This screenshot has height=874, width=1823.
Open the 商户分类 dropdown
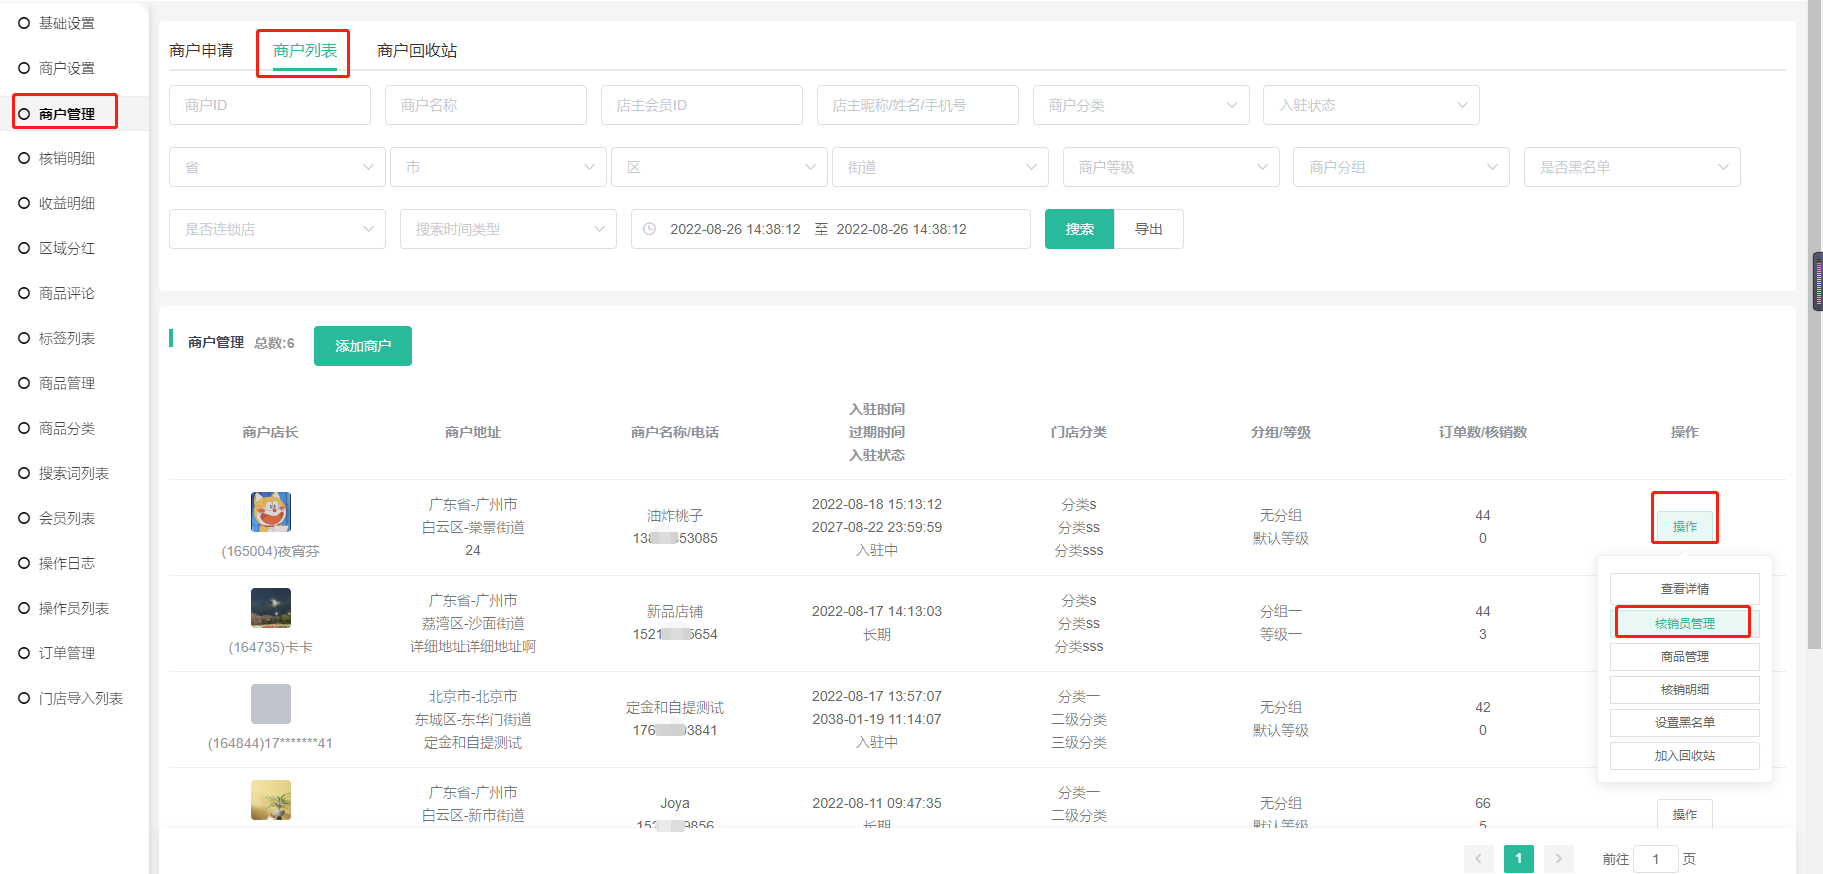click(1140, 105)
